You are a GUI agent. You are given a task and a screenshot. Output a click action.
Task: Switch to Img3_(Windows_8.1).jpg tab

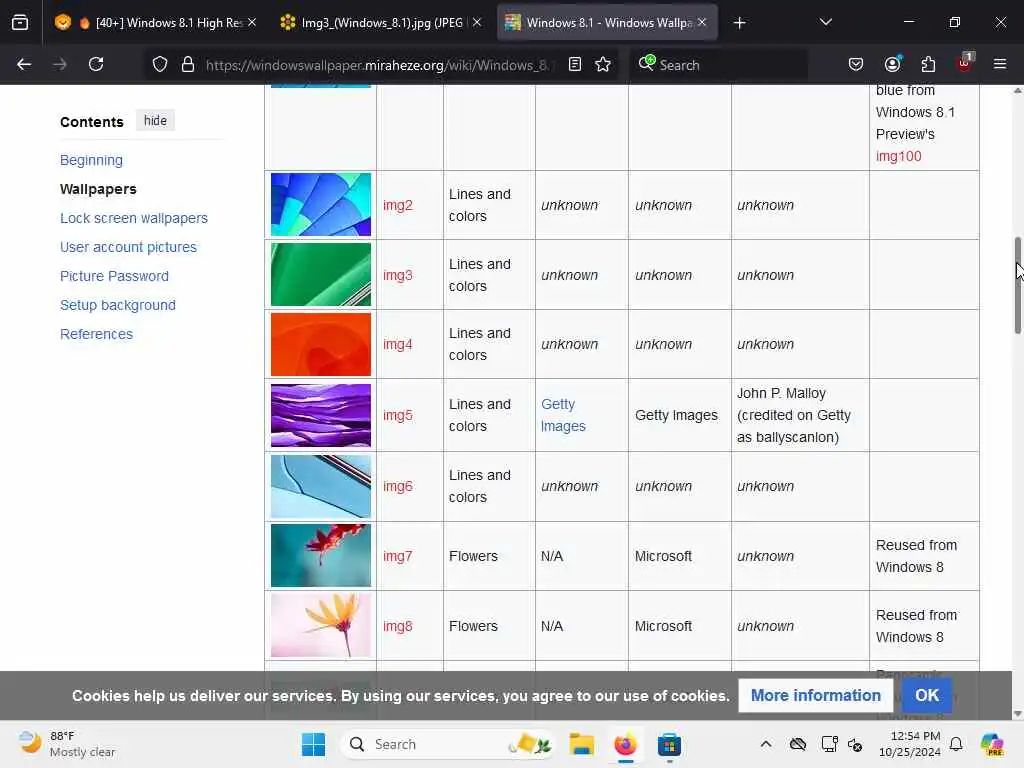click(380, 23)
